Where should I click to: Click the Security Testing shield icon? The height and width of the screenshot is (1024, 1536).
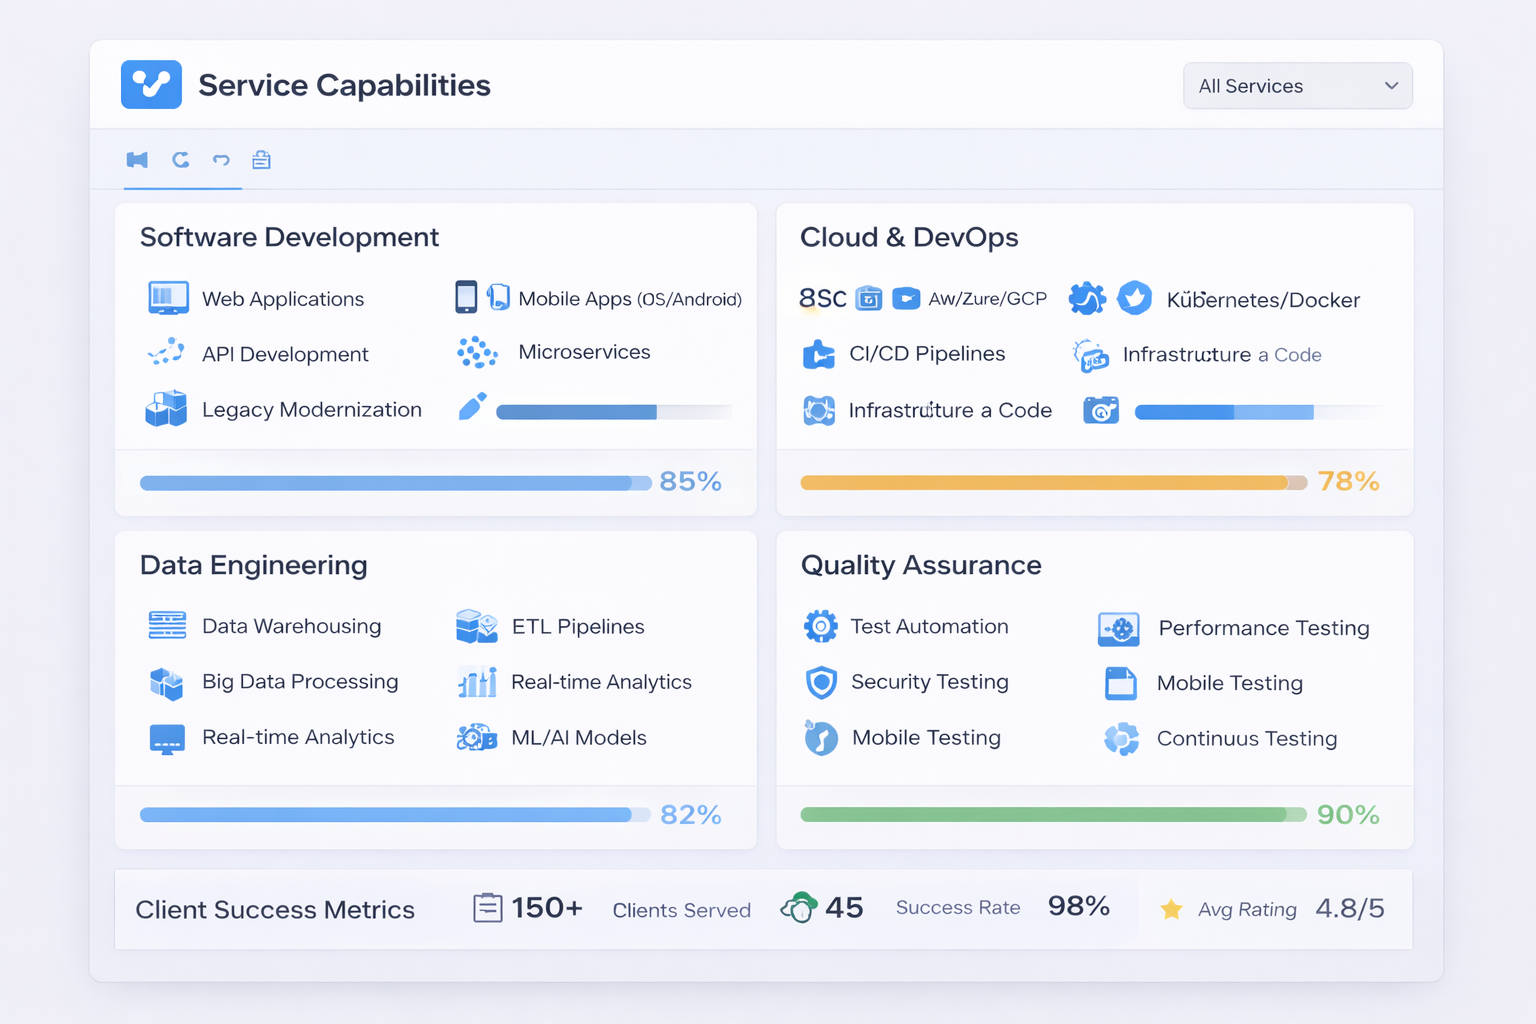pyautogui.click(x=821, y=682)
